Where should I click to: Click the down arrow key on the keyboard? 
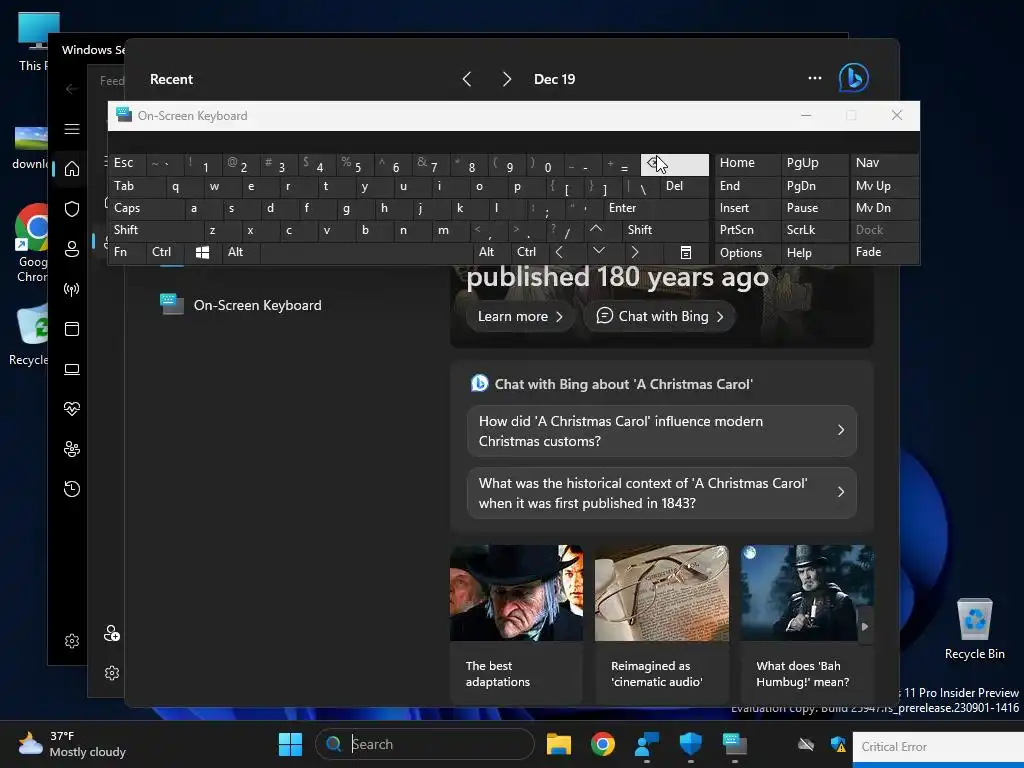click(x=598, y=251)
